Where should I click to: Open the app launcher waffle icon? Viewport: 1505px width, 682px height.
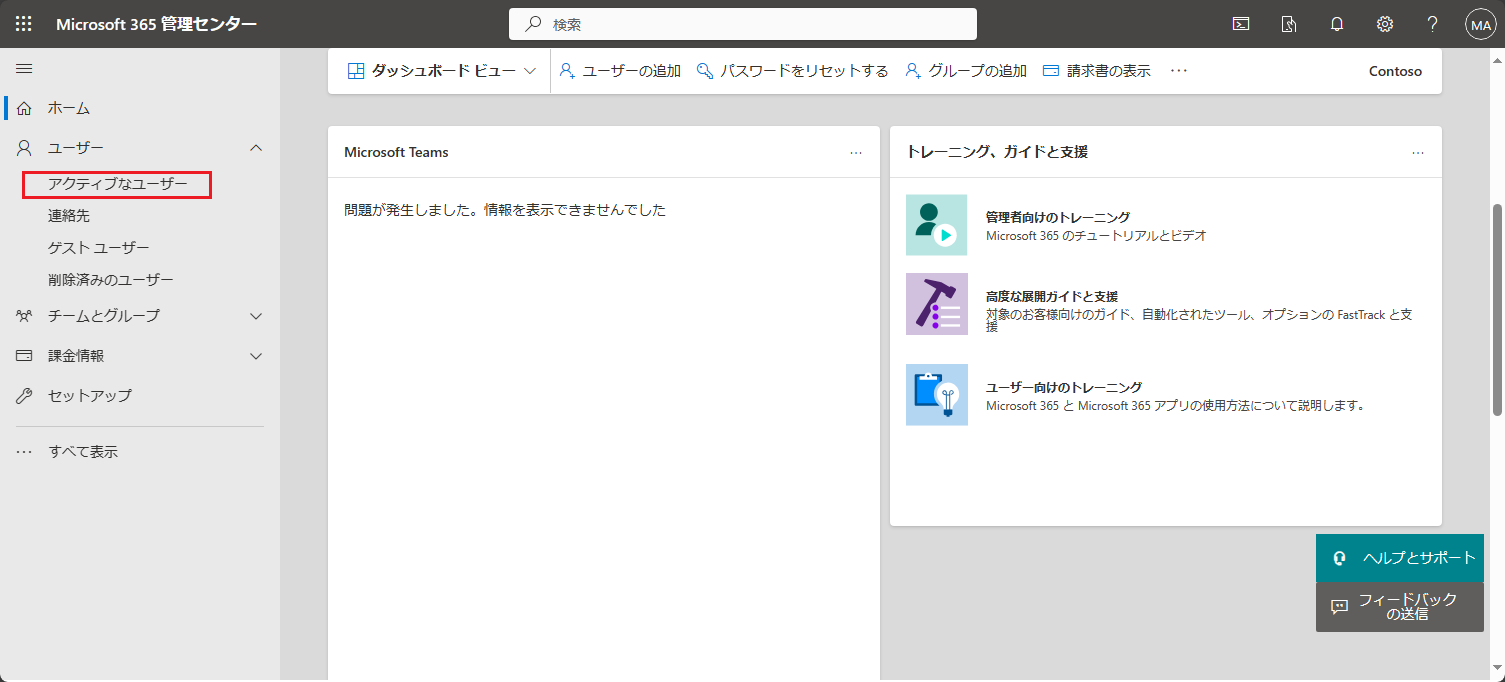coord(23,24)
